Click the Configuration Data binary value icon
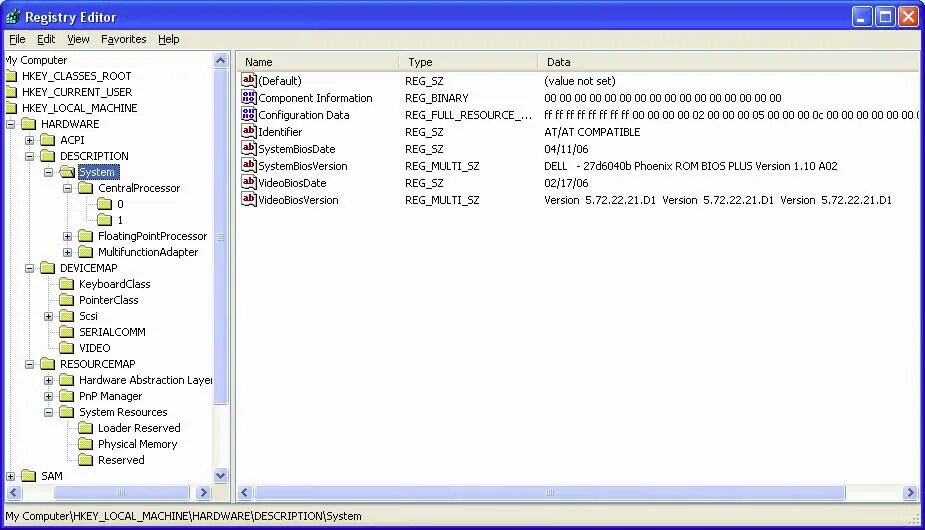This screenshot has width=925, height=530. (249, 114)
